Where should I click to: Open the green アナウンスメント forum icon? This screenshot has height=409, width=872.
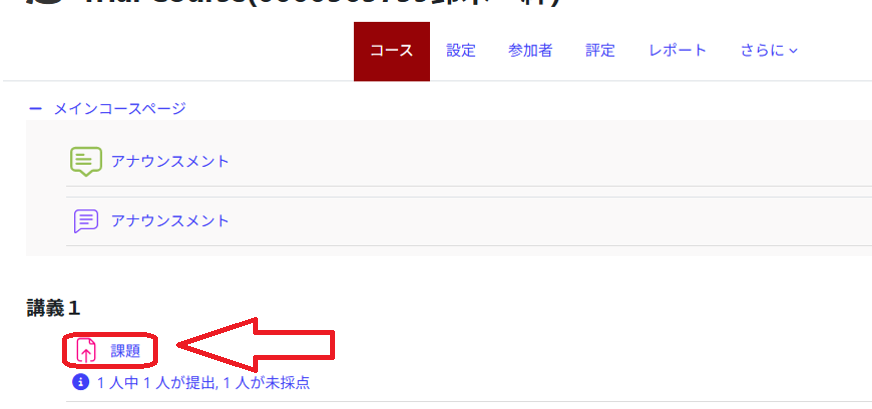86,161
